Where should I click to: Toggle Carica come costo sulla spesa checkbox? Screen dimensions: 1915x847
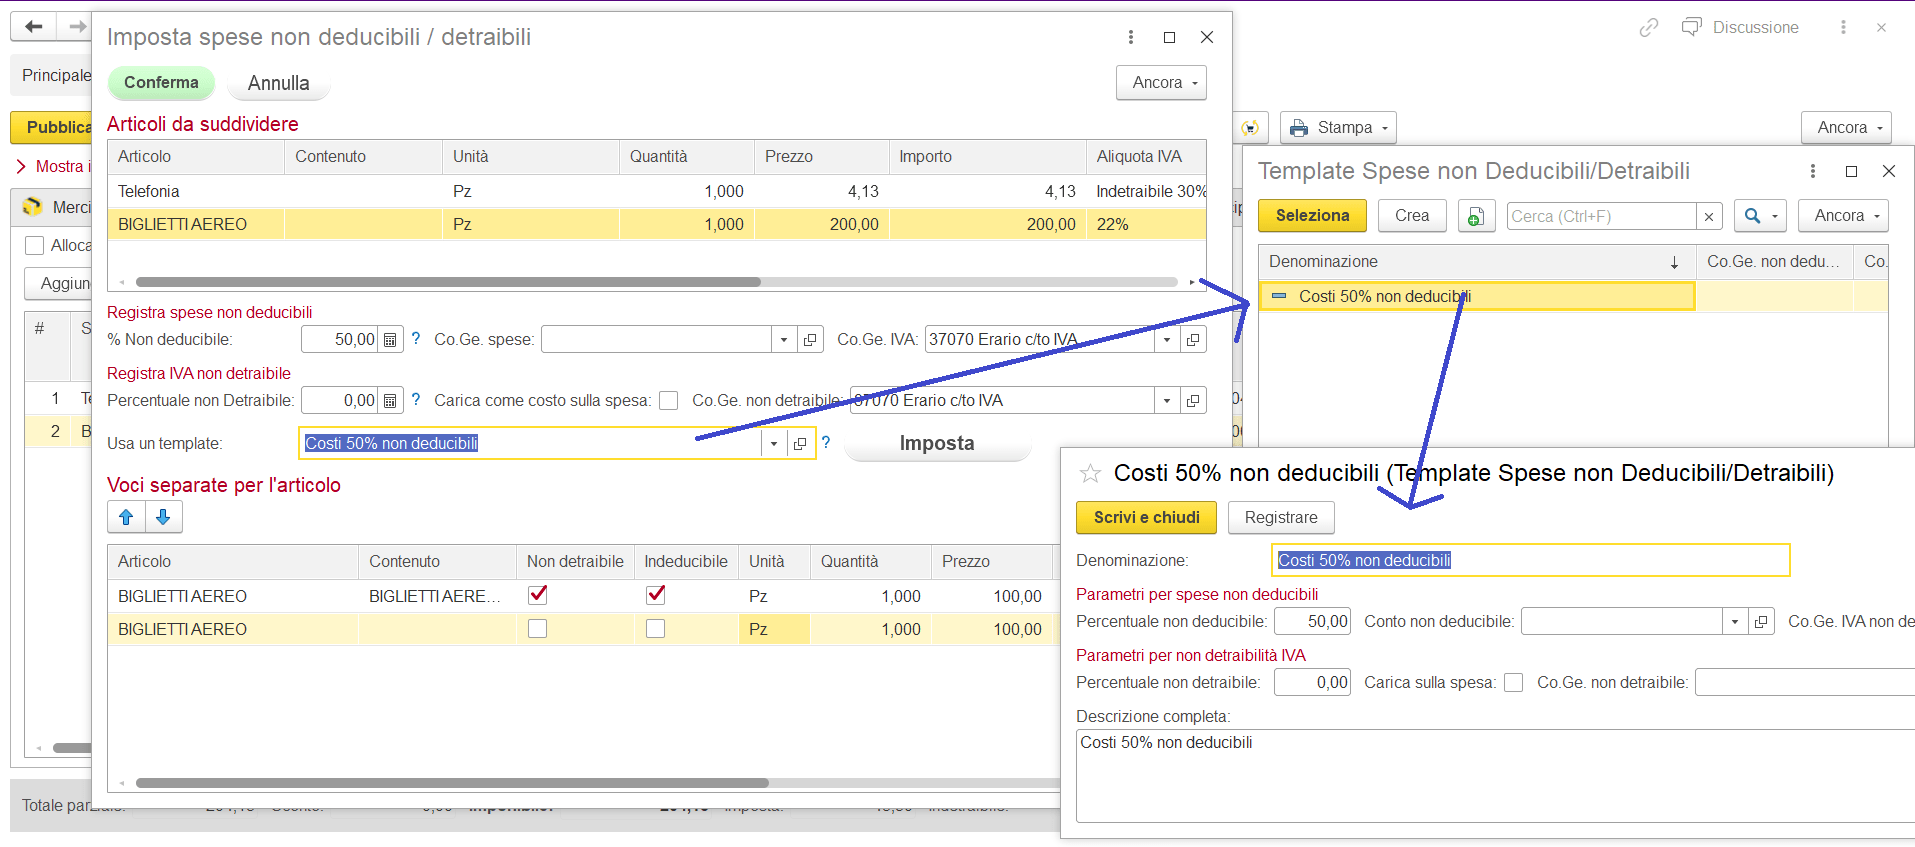click(669, 401)
